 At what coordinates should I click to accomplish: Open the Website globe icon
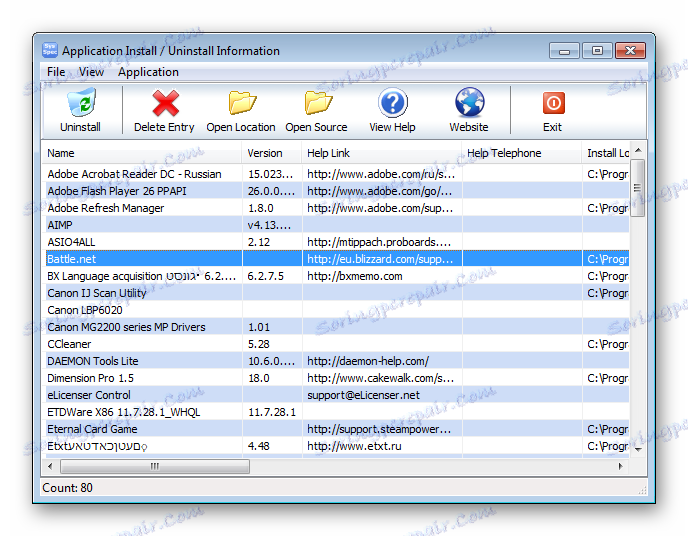click(469, 103)
